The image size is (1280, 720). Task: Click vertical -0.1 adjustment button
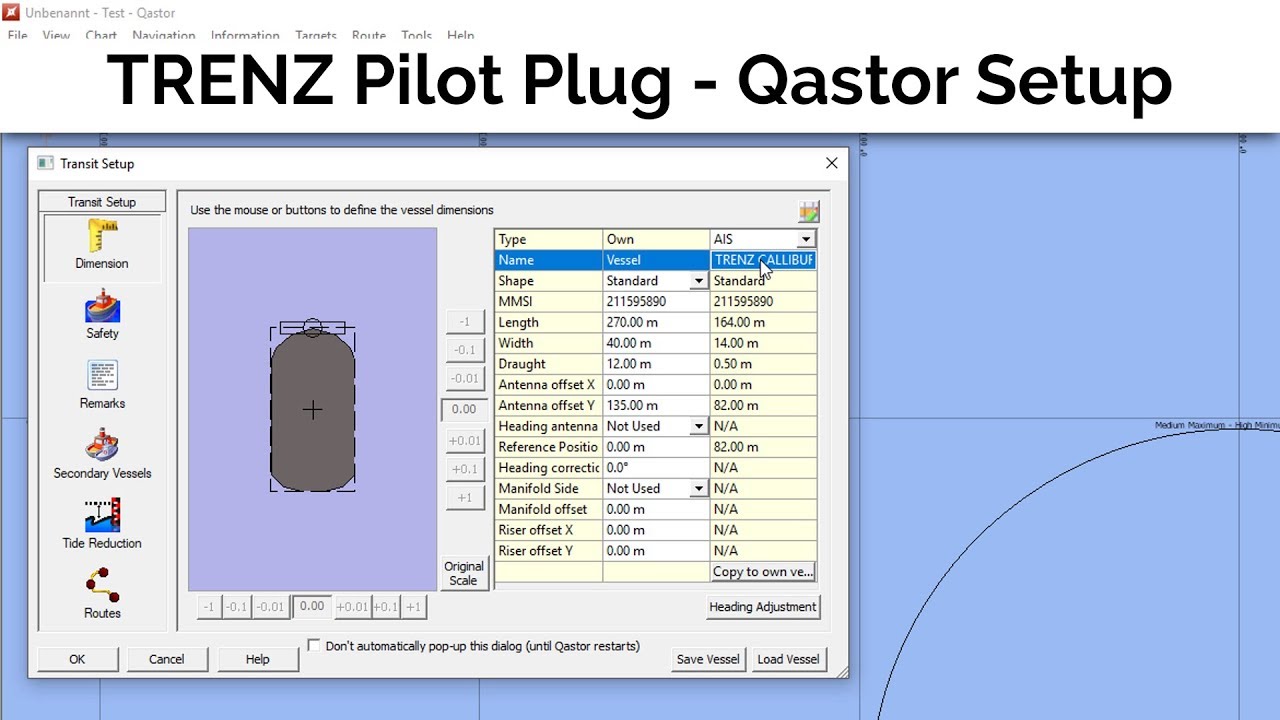click(x=464, y=350)
